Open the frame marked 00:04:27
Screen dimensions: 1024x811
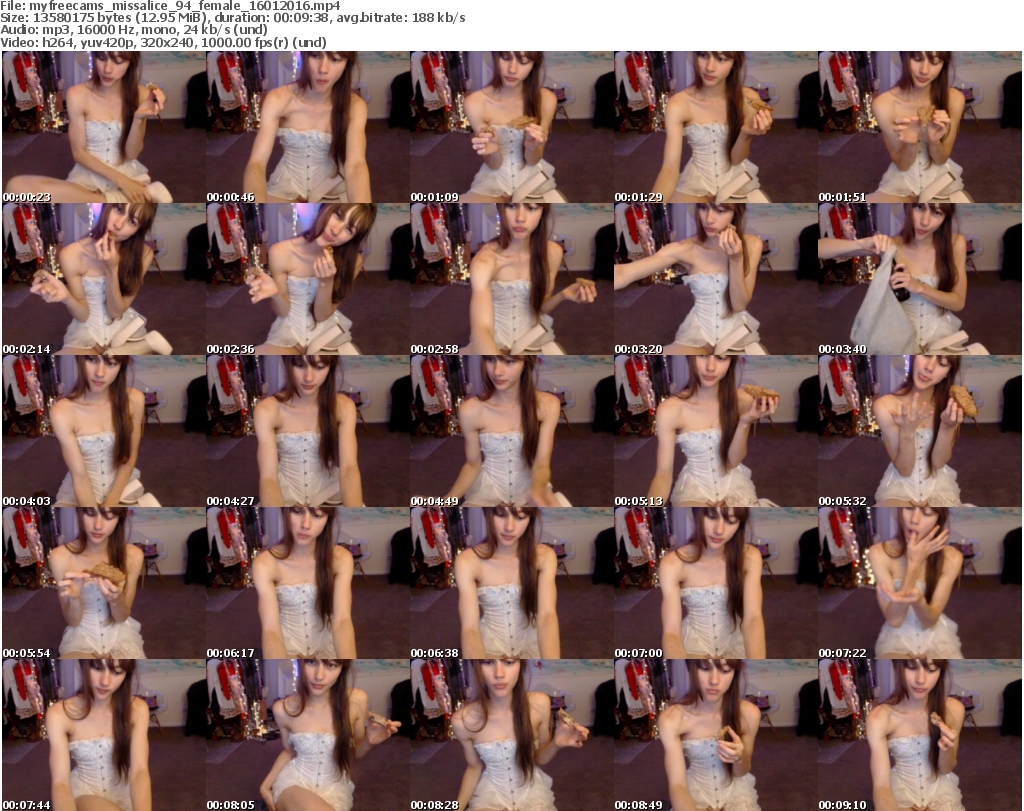click(x=308, y=431)
